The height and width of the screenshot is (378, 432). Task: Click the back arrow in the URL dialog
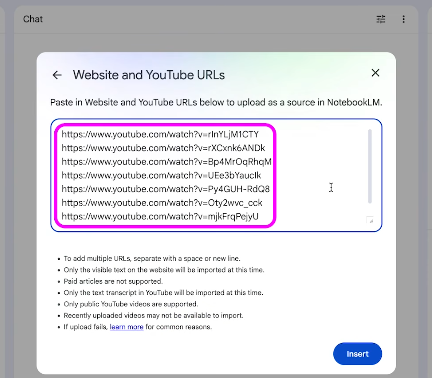[57, 75]
